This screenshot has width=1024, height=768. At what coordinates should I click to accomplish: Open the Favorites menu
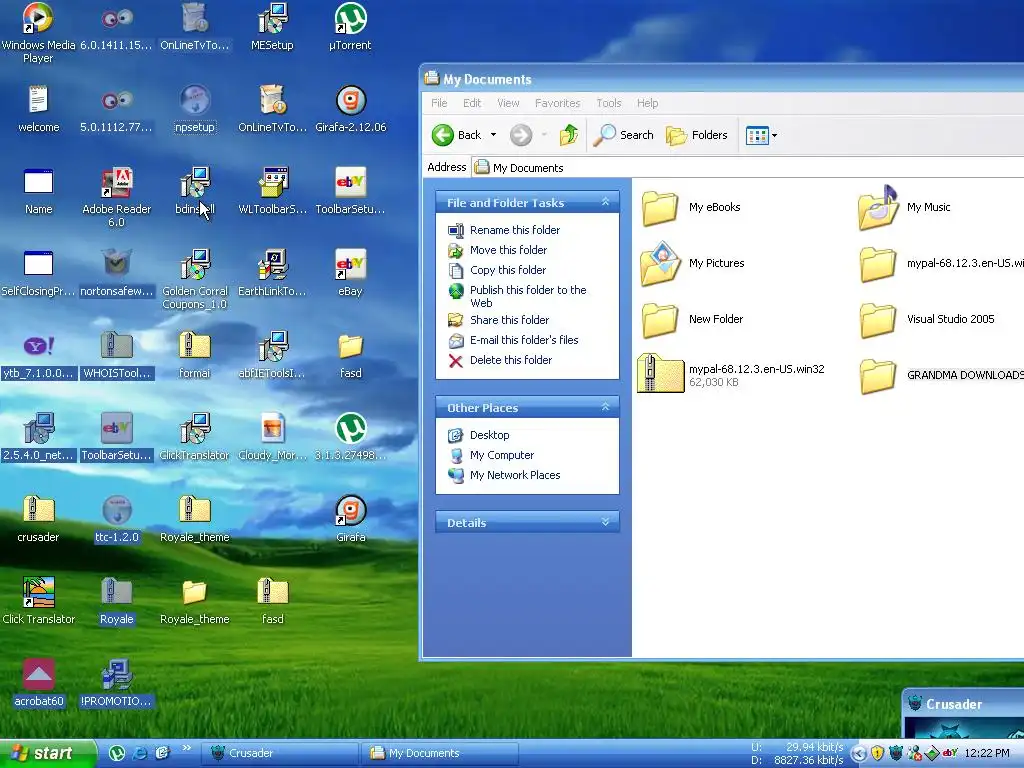[557, 103]
